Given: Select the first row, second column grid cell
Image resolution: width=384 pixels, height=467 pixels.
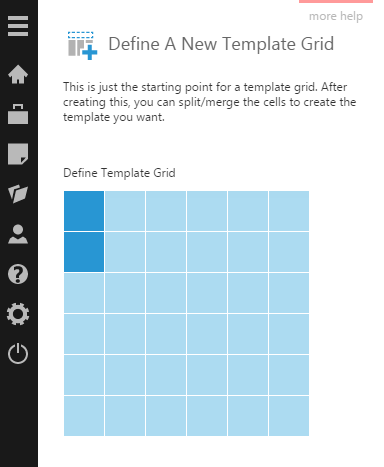Looking at the screenshot, I should pyautogui.click(x=125, y=211).
